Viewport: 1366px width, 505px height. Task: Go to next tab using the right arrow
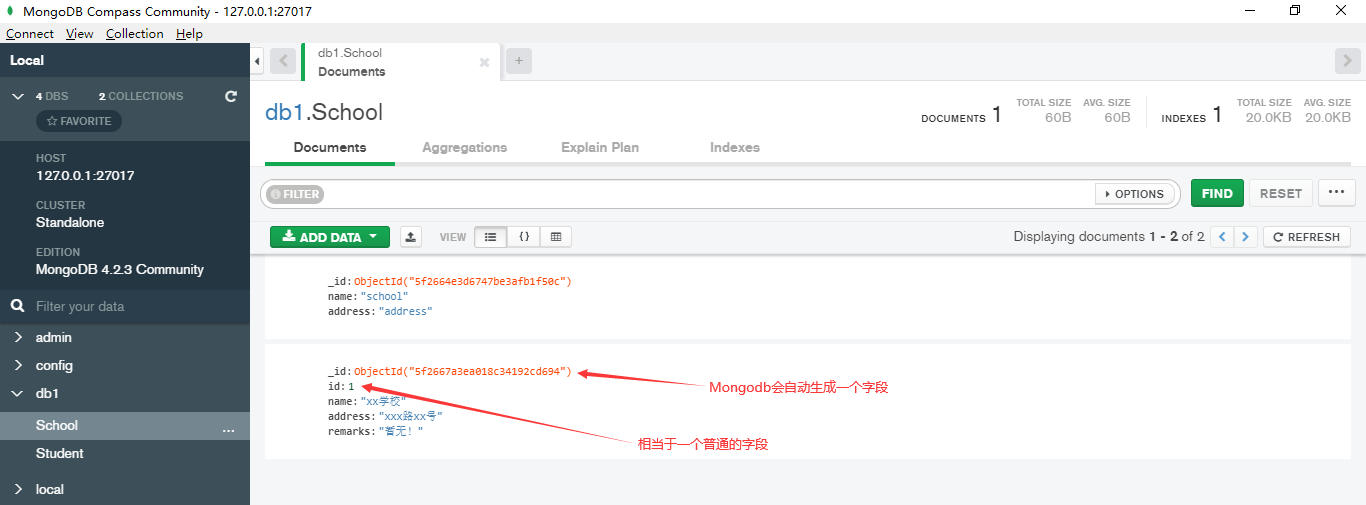pyautogui.click(x=1347, y=61)
